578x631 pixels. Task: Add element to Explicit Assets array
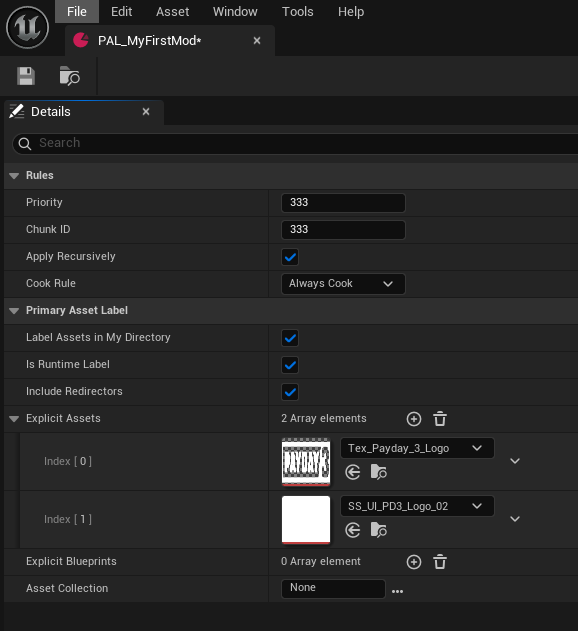[414, 419]
